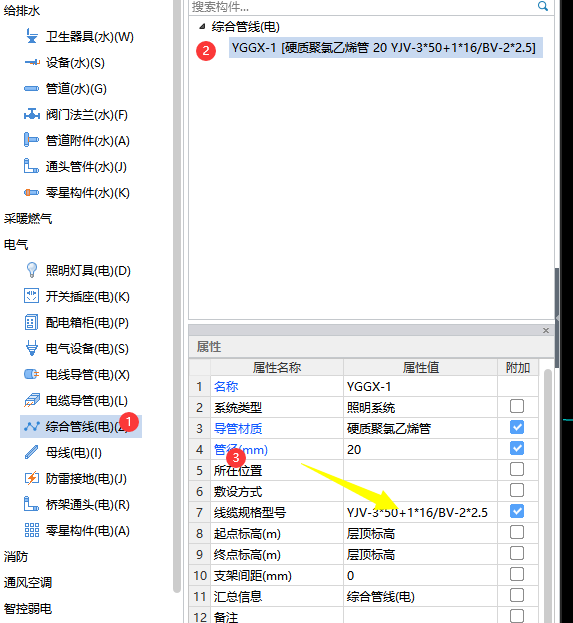Click the 属性值 column header
Image resolution: width=573 pixels, height=623 pixels.
[420, 367]
